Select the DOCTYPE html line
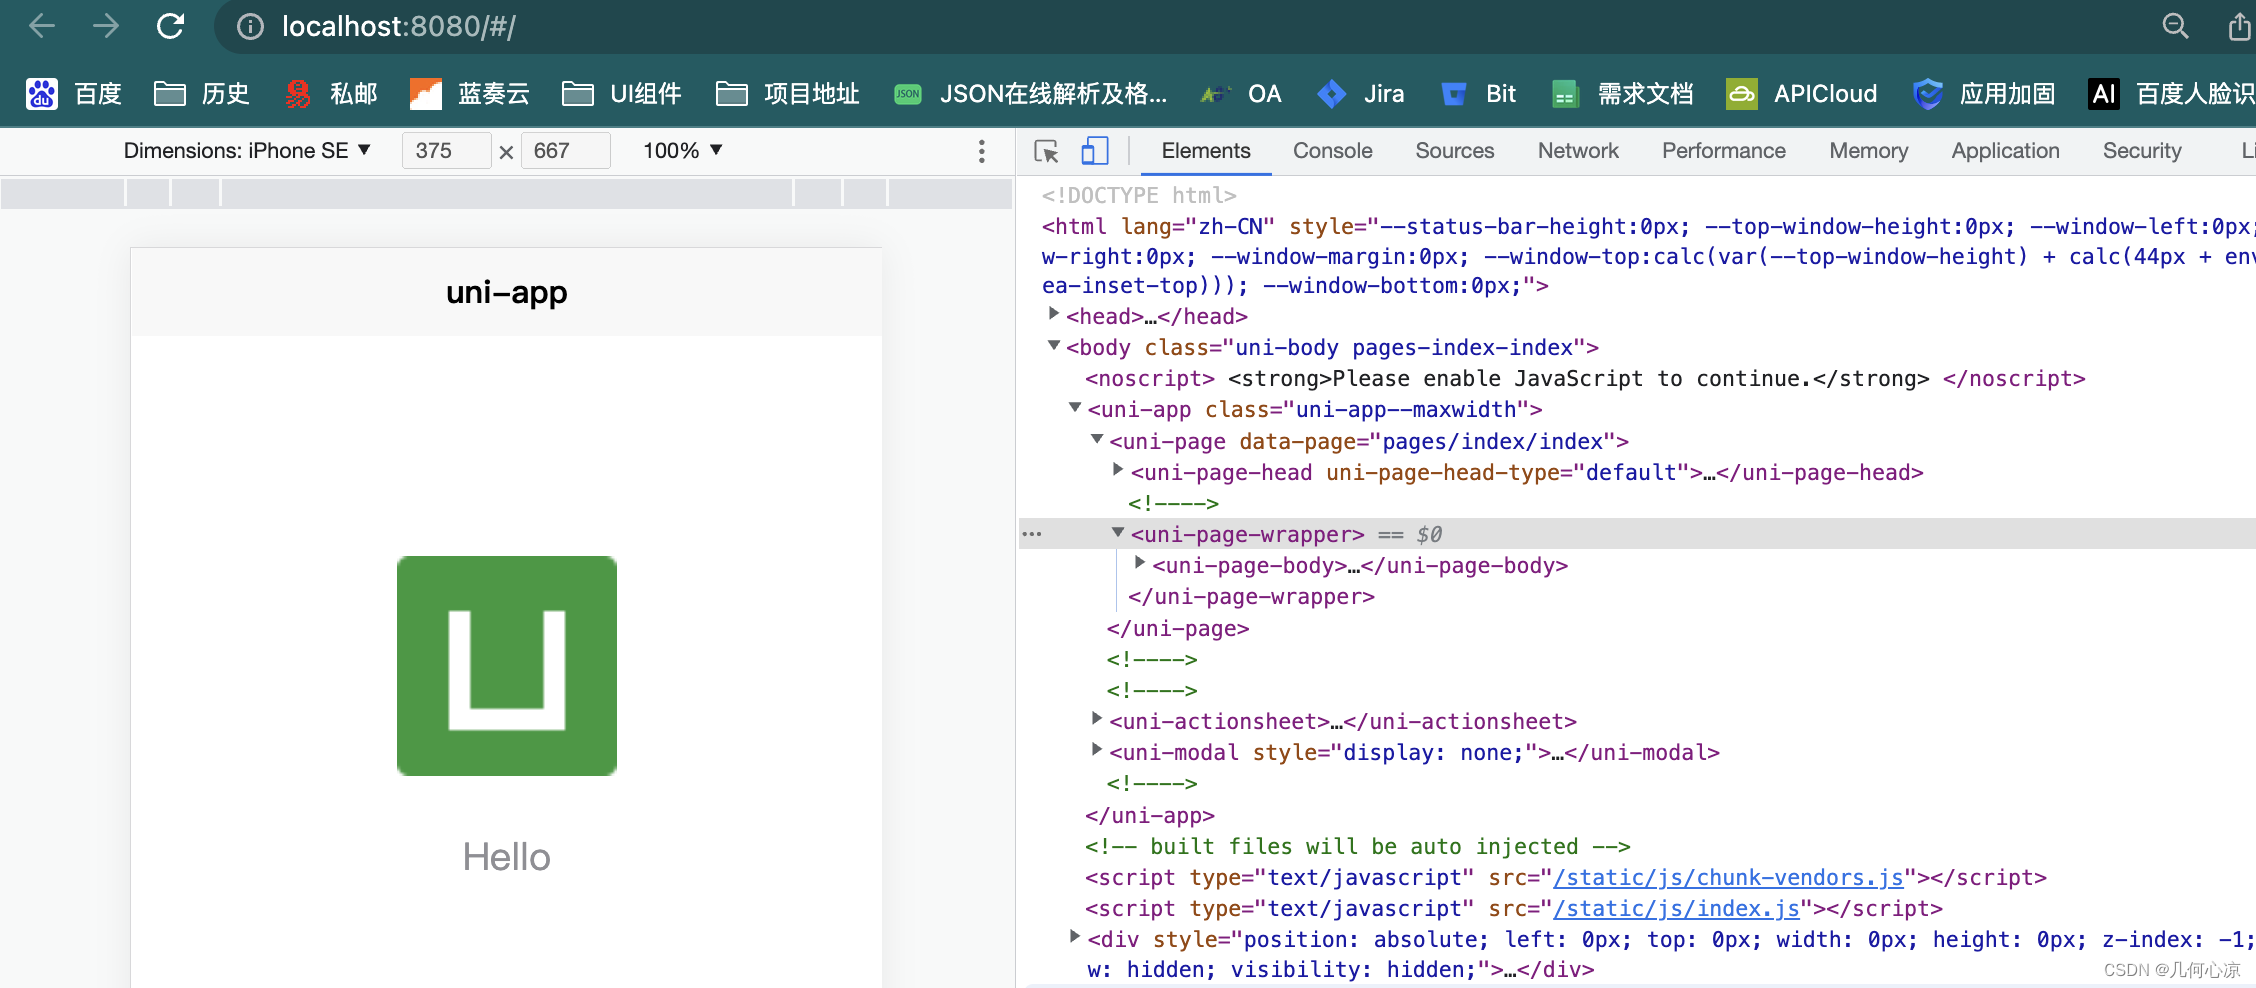The image size is (2256, 988). point(1139,196)
